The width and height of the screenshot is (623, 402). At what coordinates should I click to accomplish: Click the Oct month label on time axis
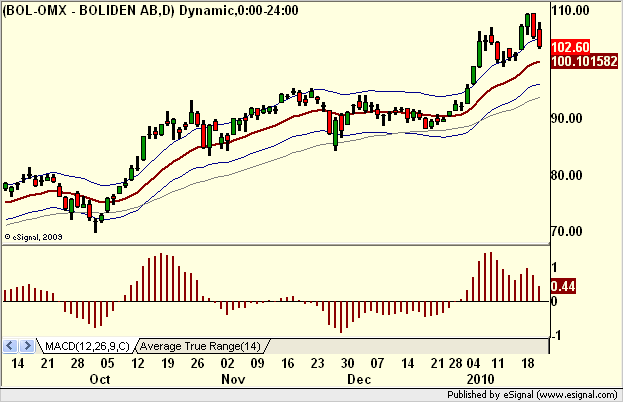tap(100, 379)
